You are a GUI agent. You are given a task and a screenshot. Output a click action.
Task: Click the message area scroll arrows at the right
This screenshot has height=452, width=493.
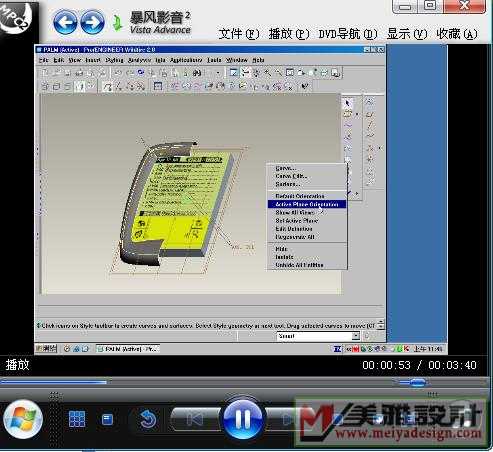click(x=381, y=324)
